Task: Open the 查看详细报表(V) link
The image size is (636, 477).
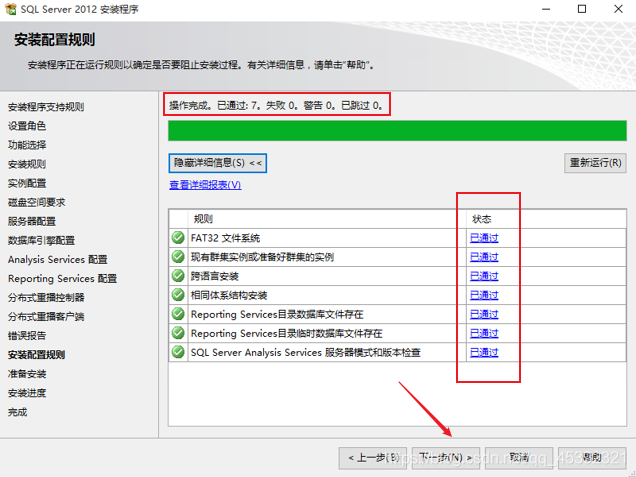Action: click(205, 185)
